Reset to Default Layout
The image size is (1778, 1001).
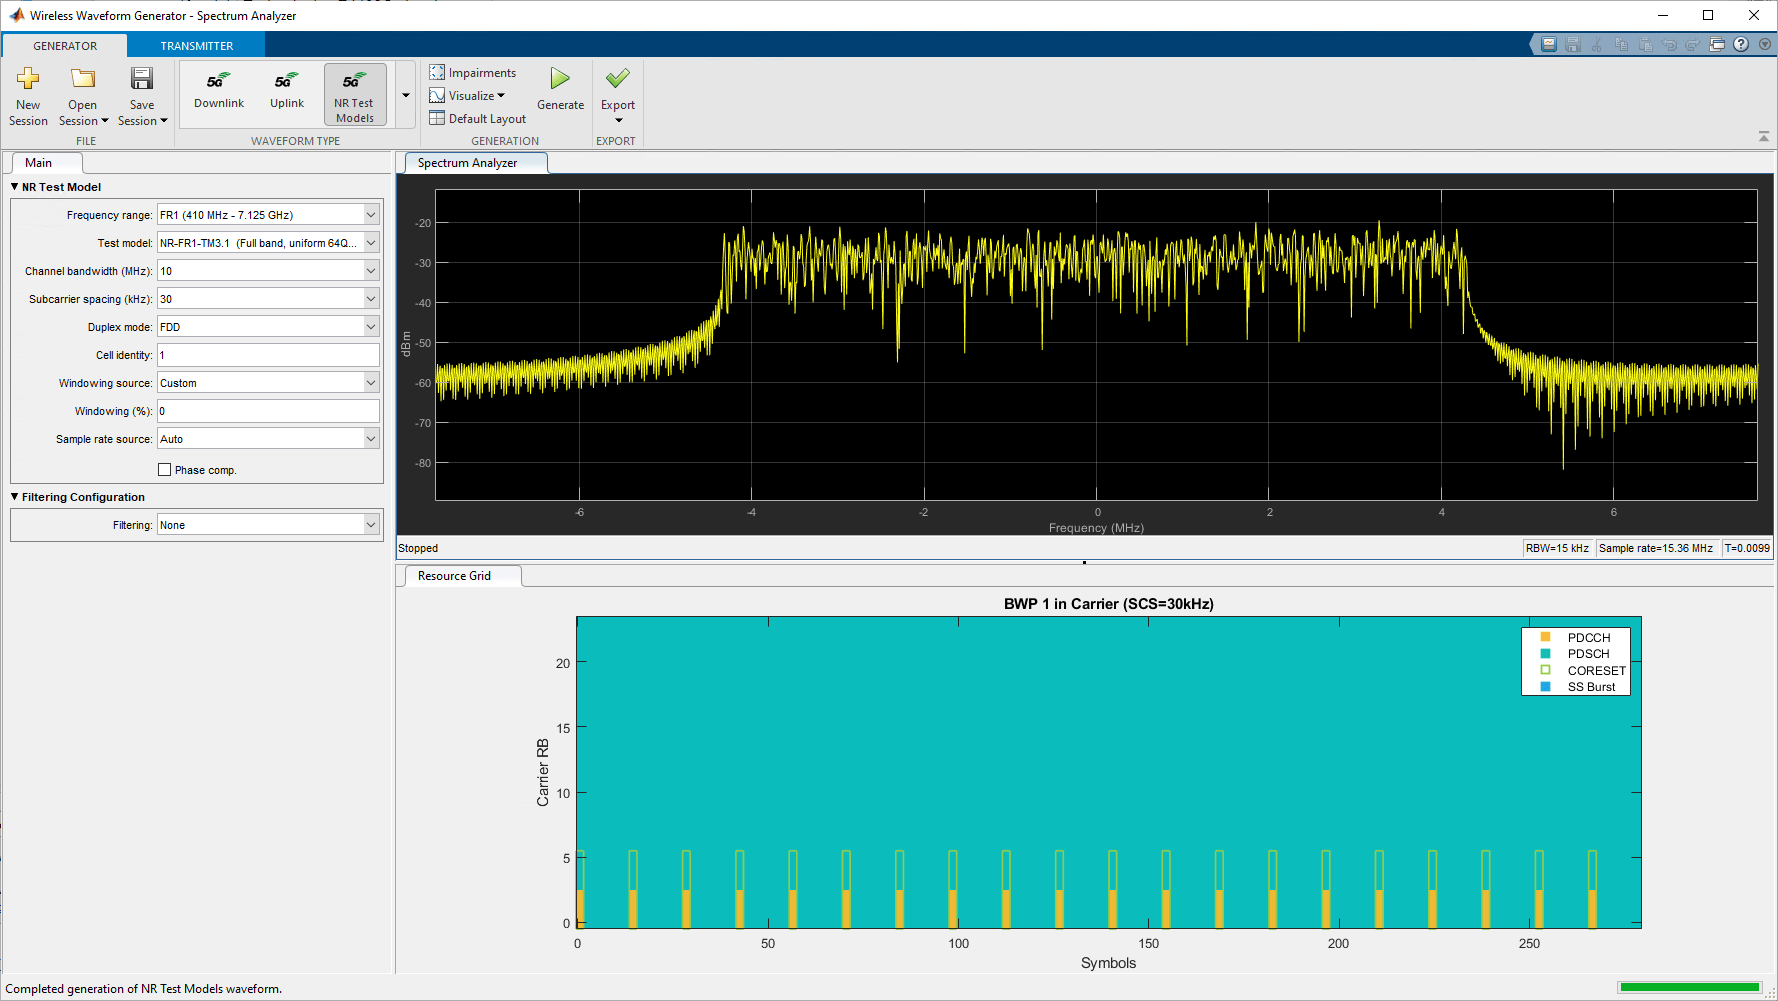click(478, 119)
